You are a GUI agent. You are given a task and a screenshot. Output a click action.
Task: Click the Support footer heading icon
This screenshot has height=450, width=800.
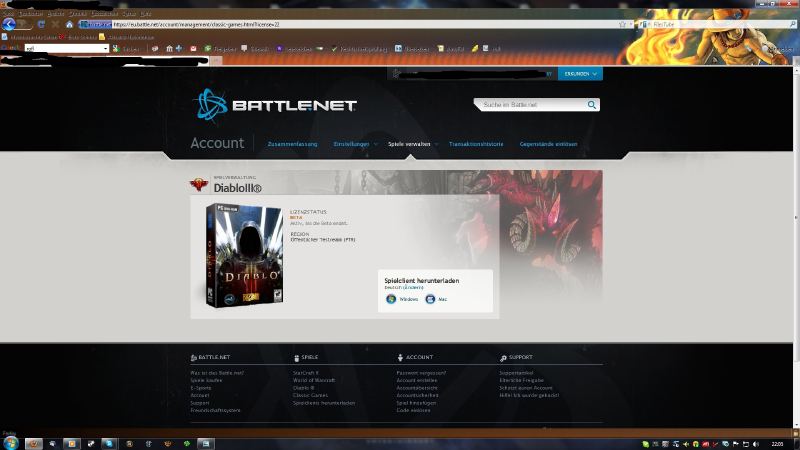[x=503, y=358]
